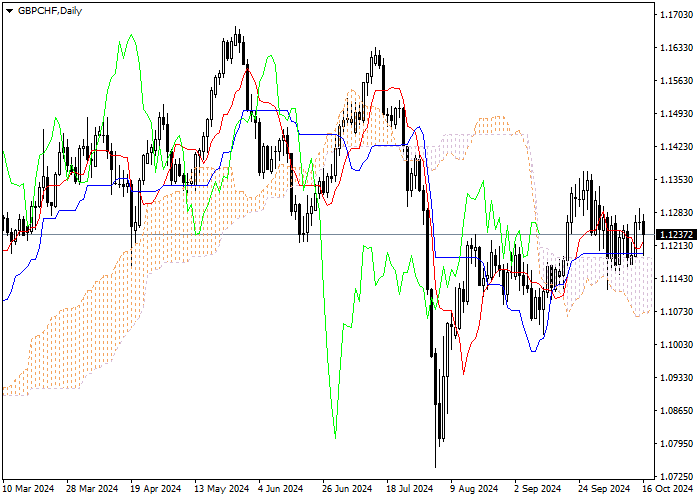Click the 1.10030 price scale label
Image resolution: width=700 pixels, height=500 pixels.
[676, 345]
